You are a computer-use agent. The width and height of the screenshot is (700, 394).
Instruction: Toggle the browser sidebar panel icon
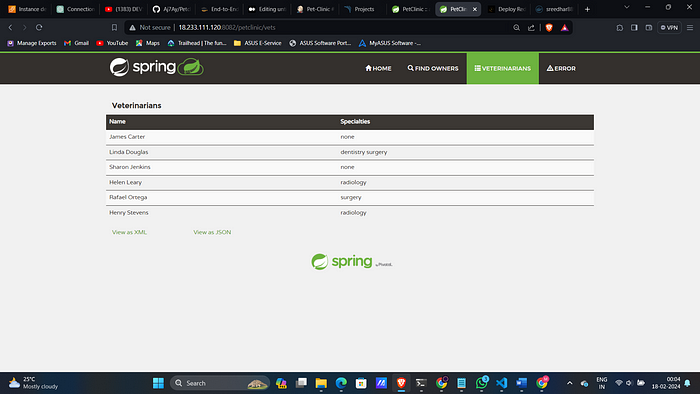coord(634,28)
